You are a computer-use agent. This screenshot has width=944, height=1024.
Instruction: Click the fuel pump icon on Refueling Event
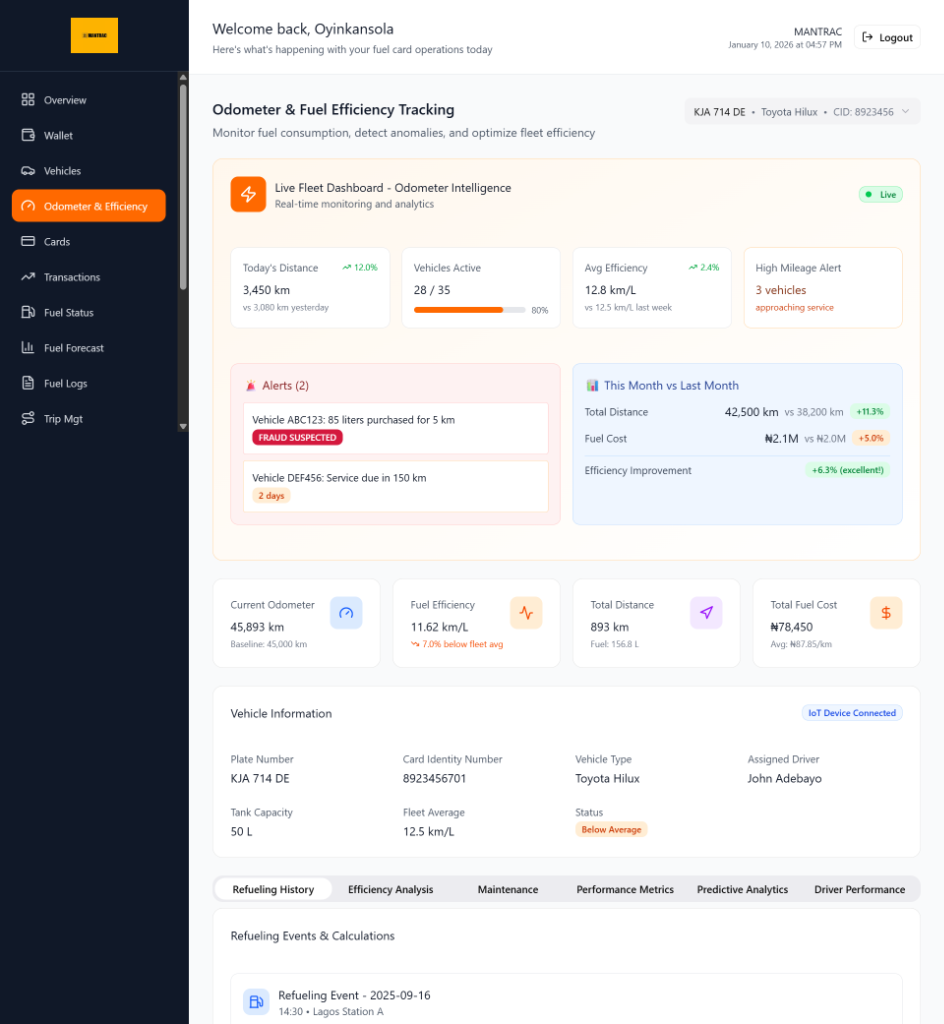(256, 1002)
